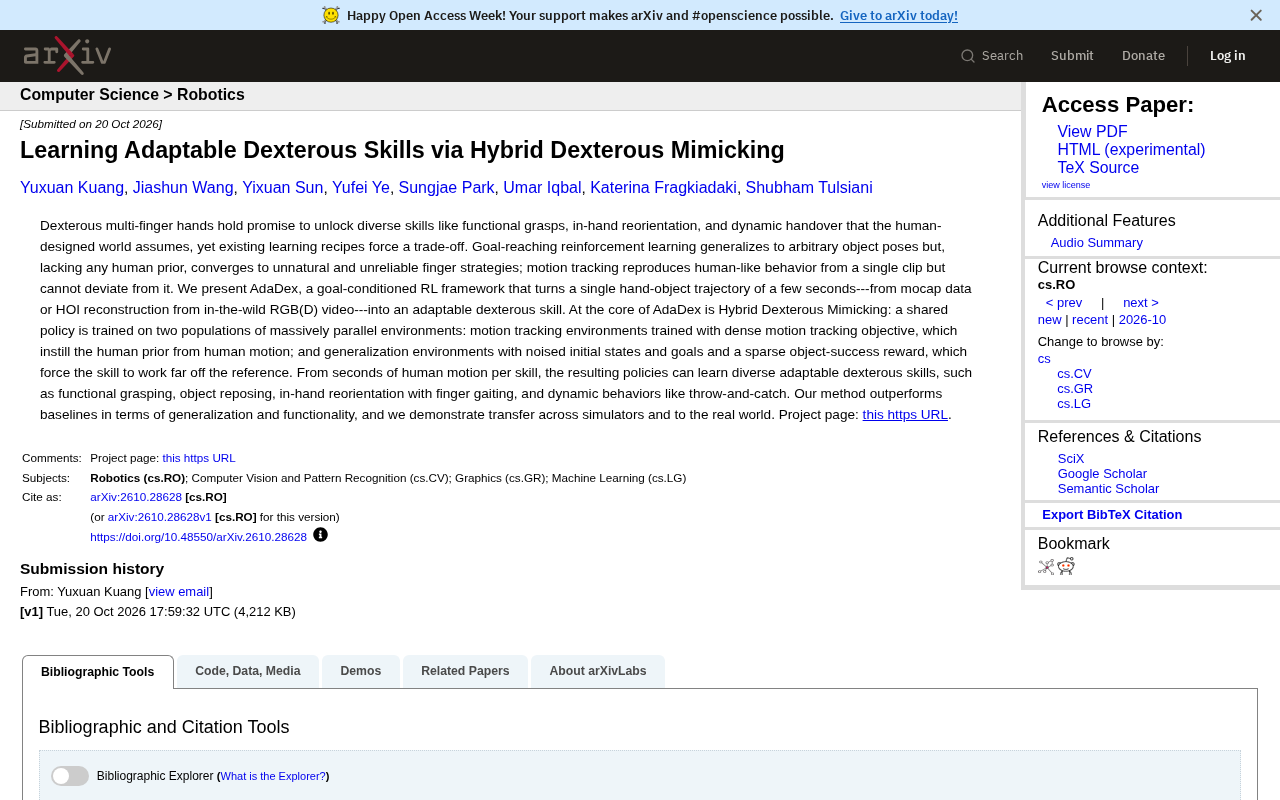This screenshot has height=800, width=1280.
Task: Open the 2026-10 listing
Action: tap(1142, 320)
